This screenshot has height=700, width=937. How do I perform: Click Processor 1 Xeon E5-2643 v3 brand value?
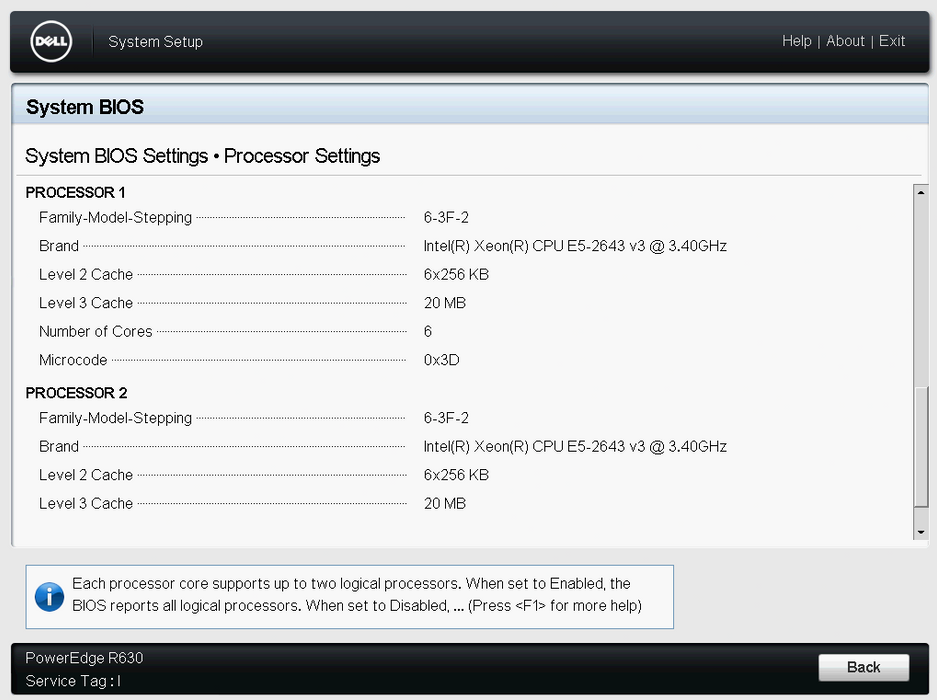[x=575, y=246]
